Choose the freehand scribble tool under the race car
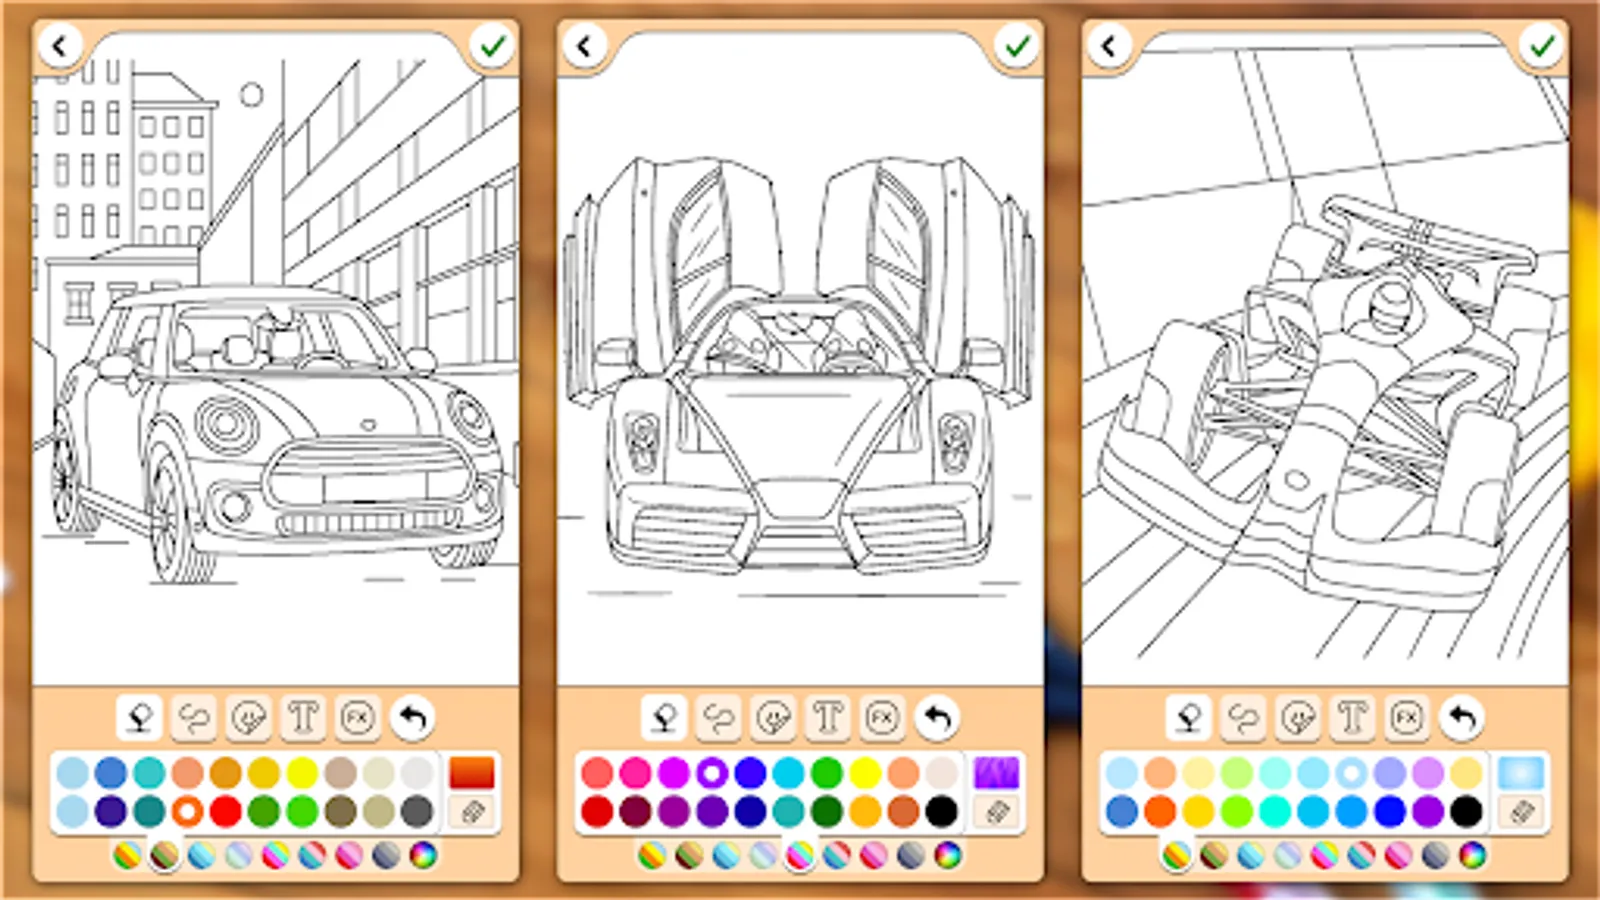Viewport: 1600px width, 900px height. (1243, 717)
